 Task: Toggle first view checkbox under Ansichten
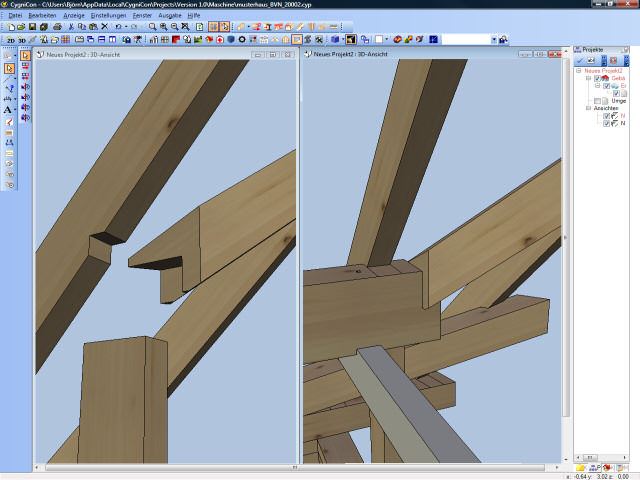[606, 116]
